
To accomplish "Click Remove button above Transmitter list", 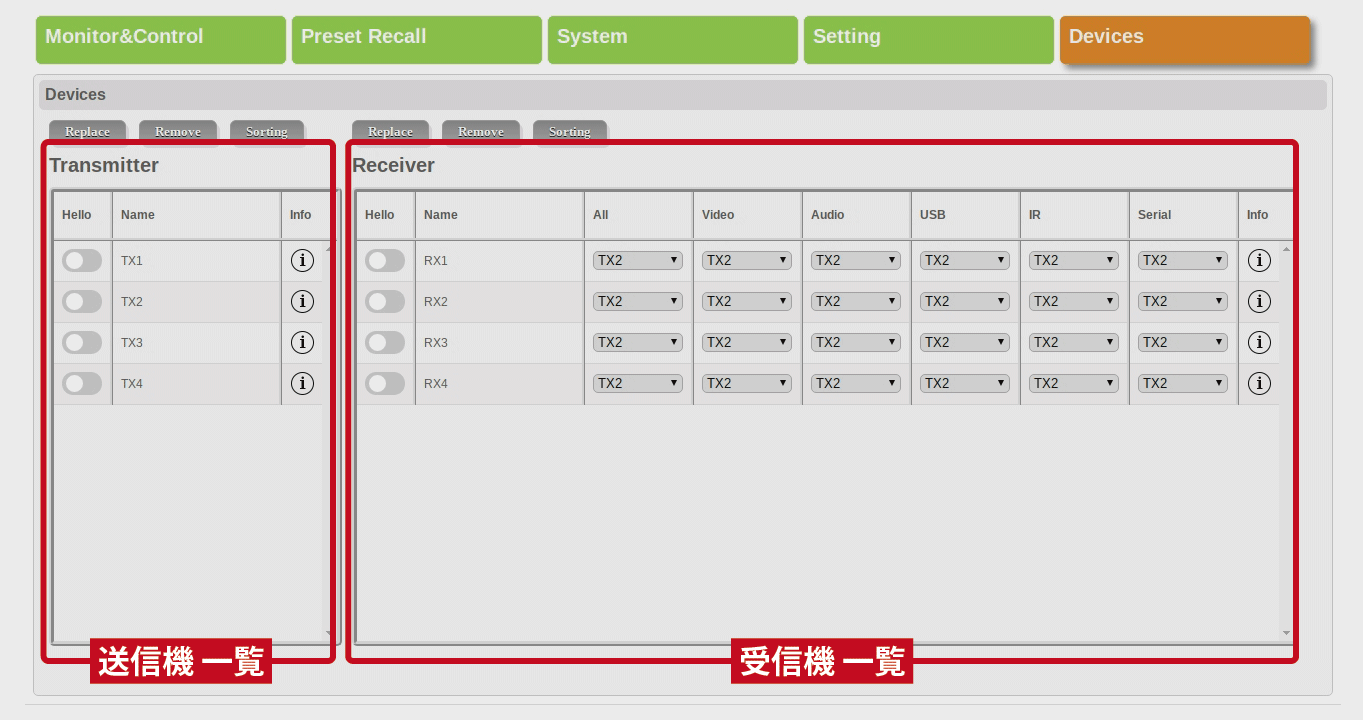I will [178, 132].
